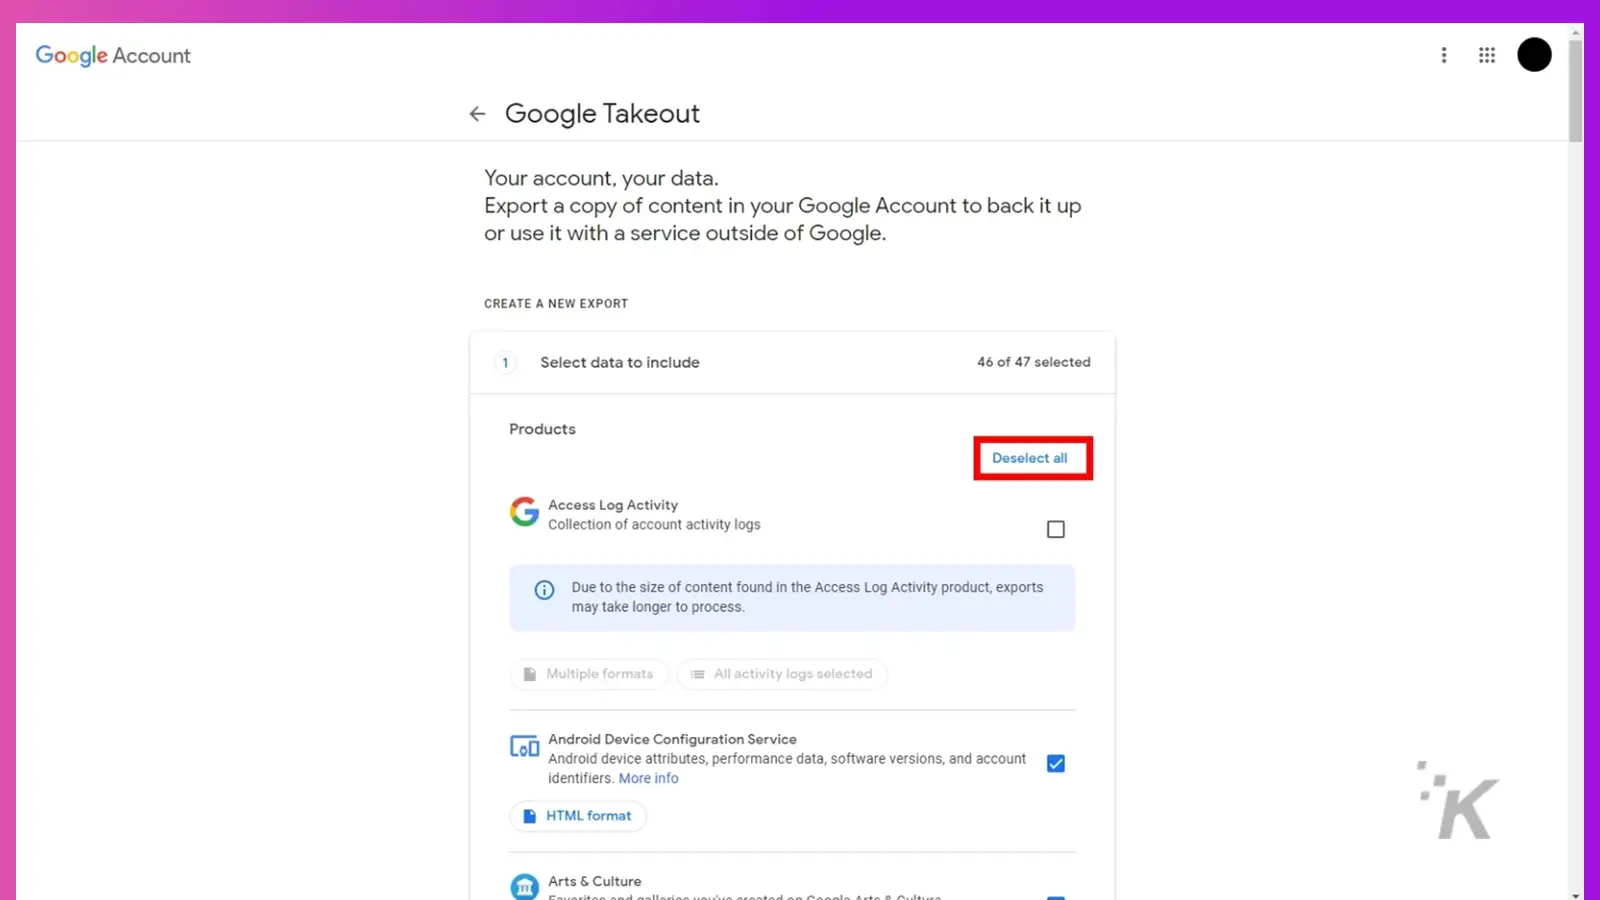Open the three-dot more options menu
Image resolution: width=1600 pixels, height=900 pixels.
1443,55
